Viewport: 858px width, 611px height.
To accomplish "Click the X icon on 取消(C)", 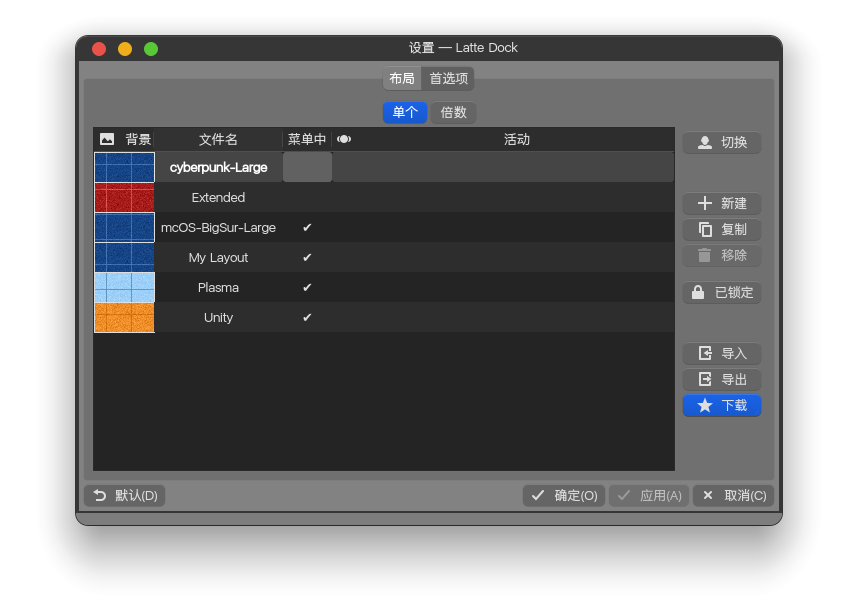I will 708,495.
